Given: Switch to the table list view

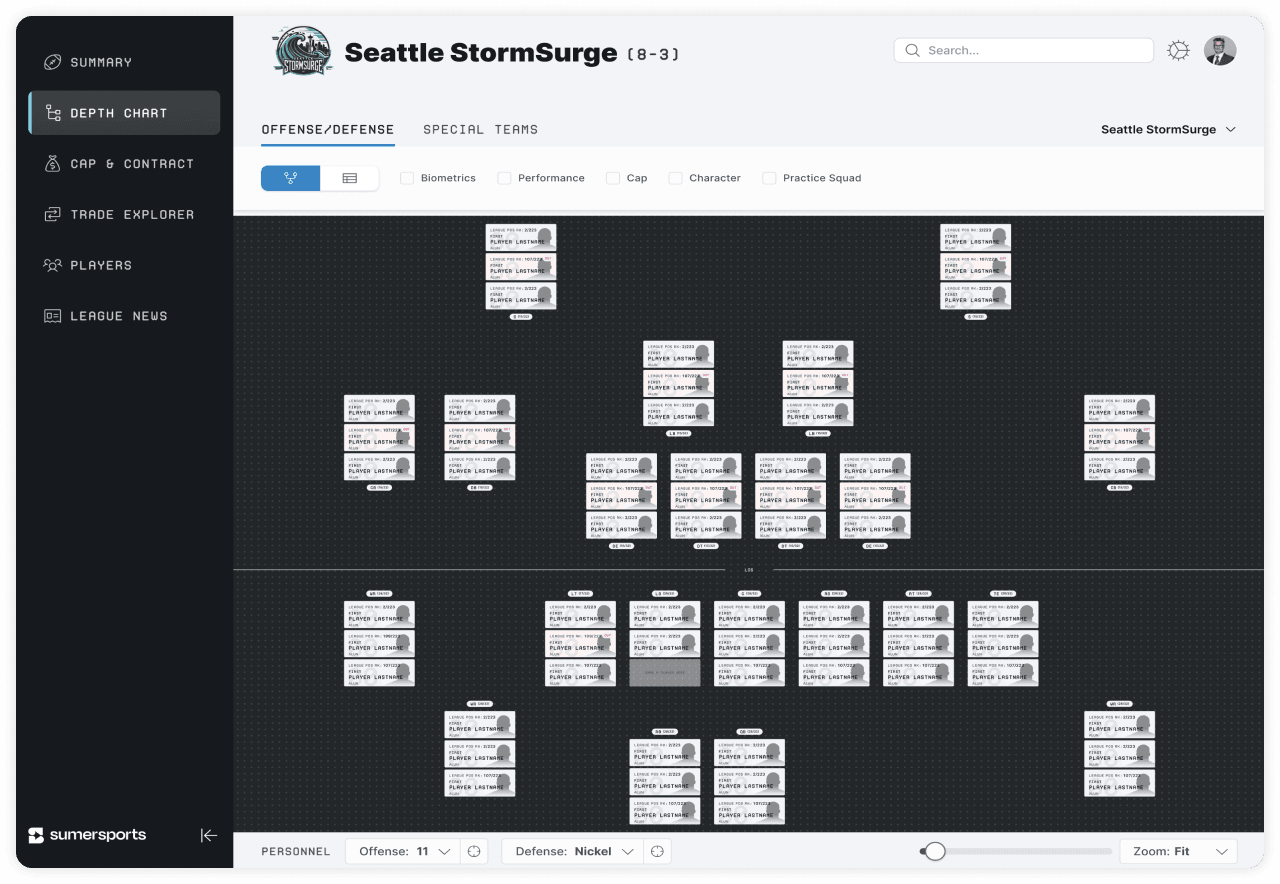Looking at the screenshot, I should pyautogui.click(x=350, y=178).
